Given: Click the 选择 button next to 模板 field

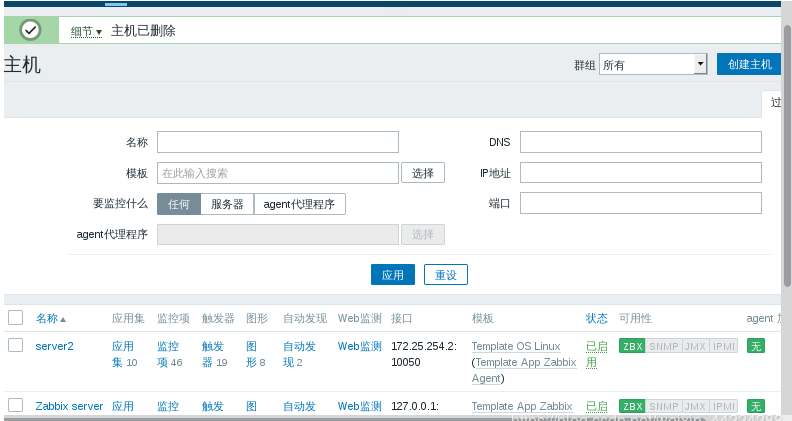Looking at the screenshot, I should [x=423, y=173].
